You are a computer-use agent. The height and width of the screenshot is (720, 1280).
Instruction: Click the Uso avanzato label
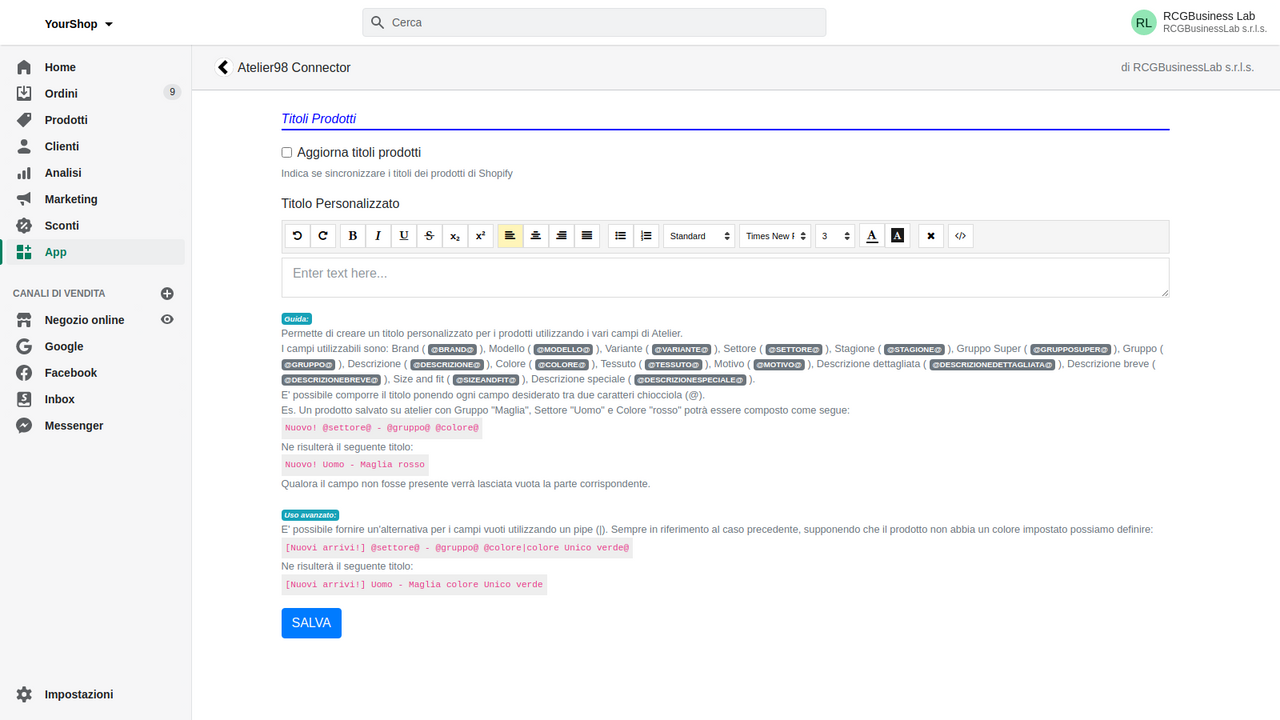310,515
